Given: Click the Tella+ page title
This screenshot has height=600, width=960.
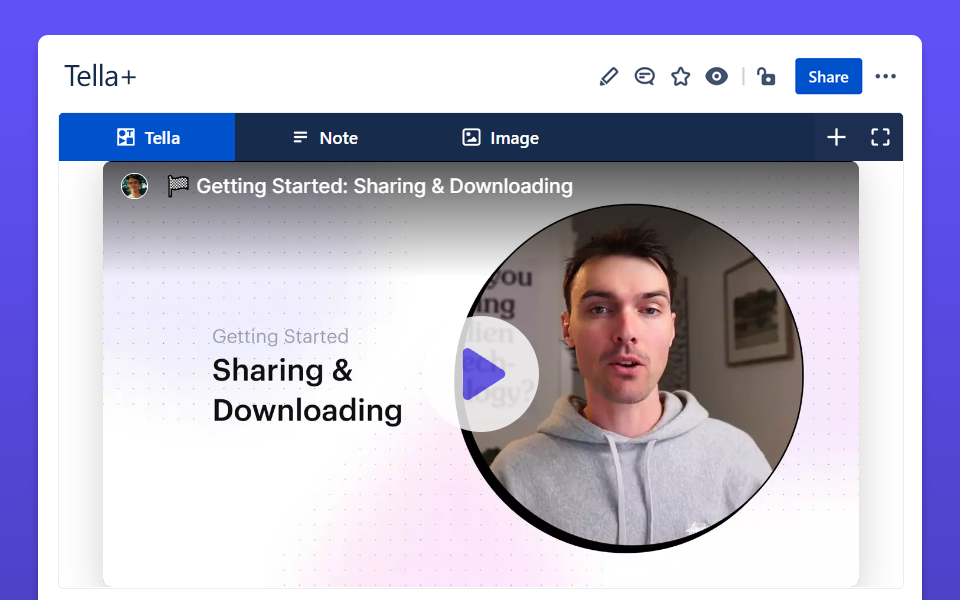Looking at the screenshot, I should tap(100, 77).
